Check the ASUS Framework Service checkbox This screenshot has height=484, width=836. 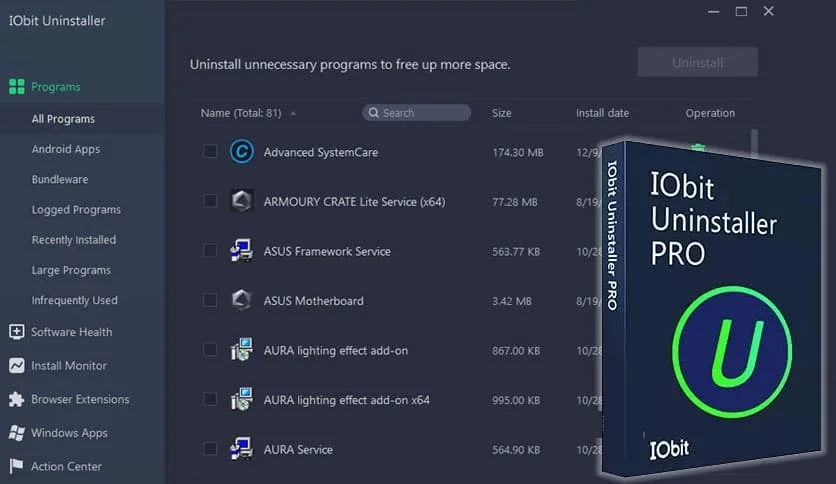coord(210,251)
